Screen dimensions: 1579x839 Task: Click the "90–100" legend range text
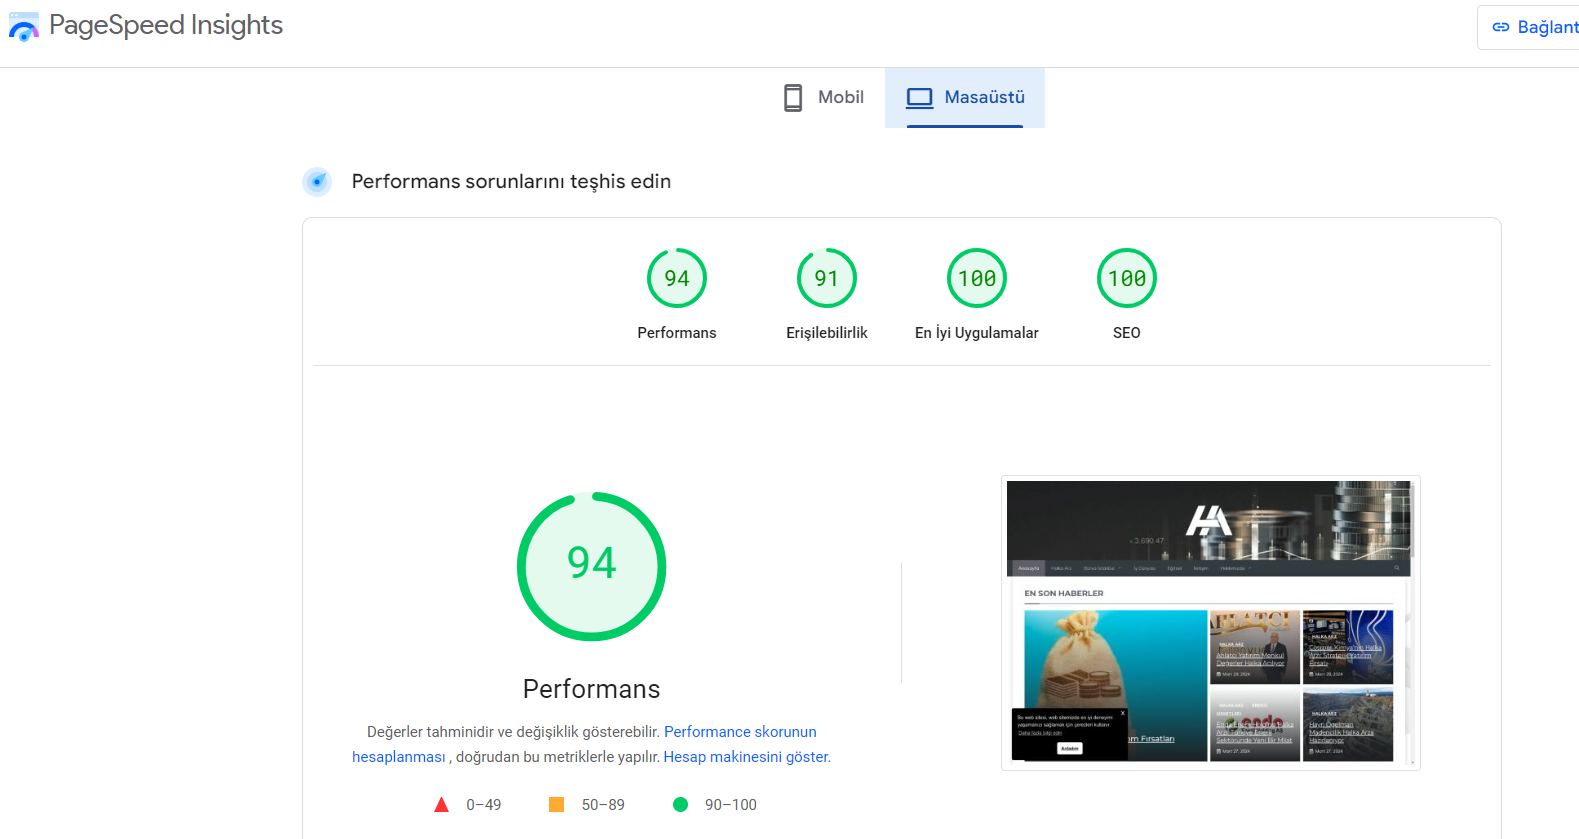tap(731, 805)
